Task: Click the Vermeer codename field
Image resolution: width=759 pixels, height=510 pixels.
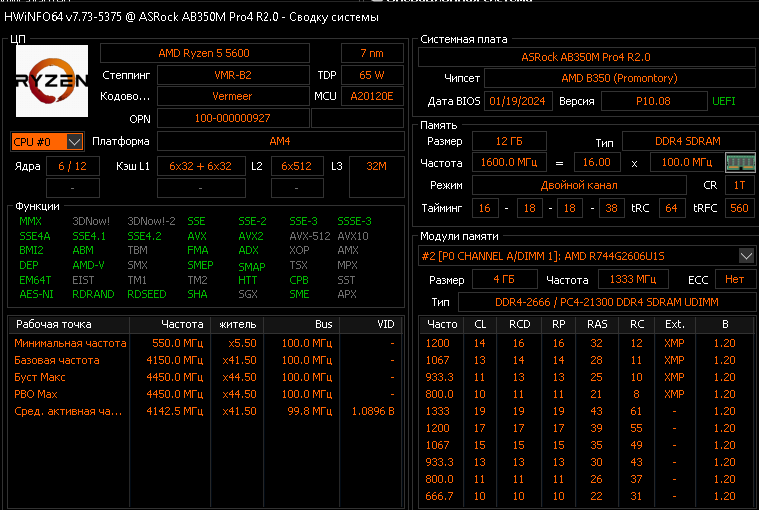Action: (x=233, y=96)
